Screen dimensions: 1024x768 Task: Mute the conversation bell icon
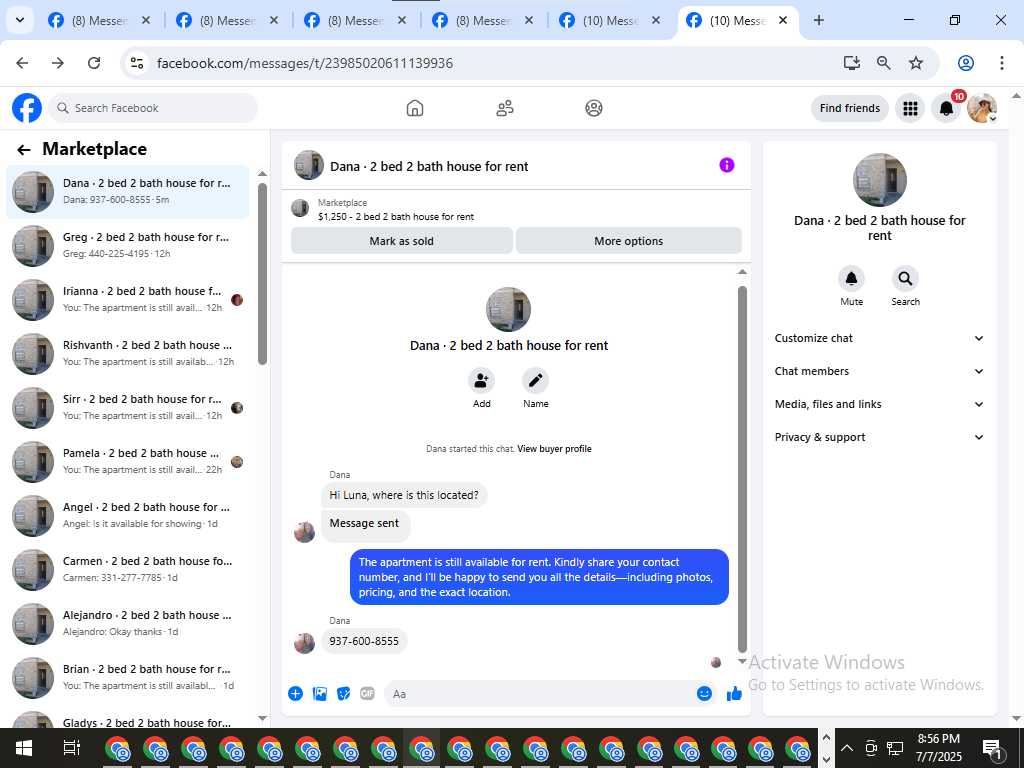coord(852,279)
